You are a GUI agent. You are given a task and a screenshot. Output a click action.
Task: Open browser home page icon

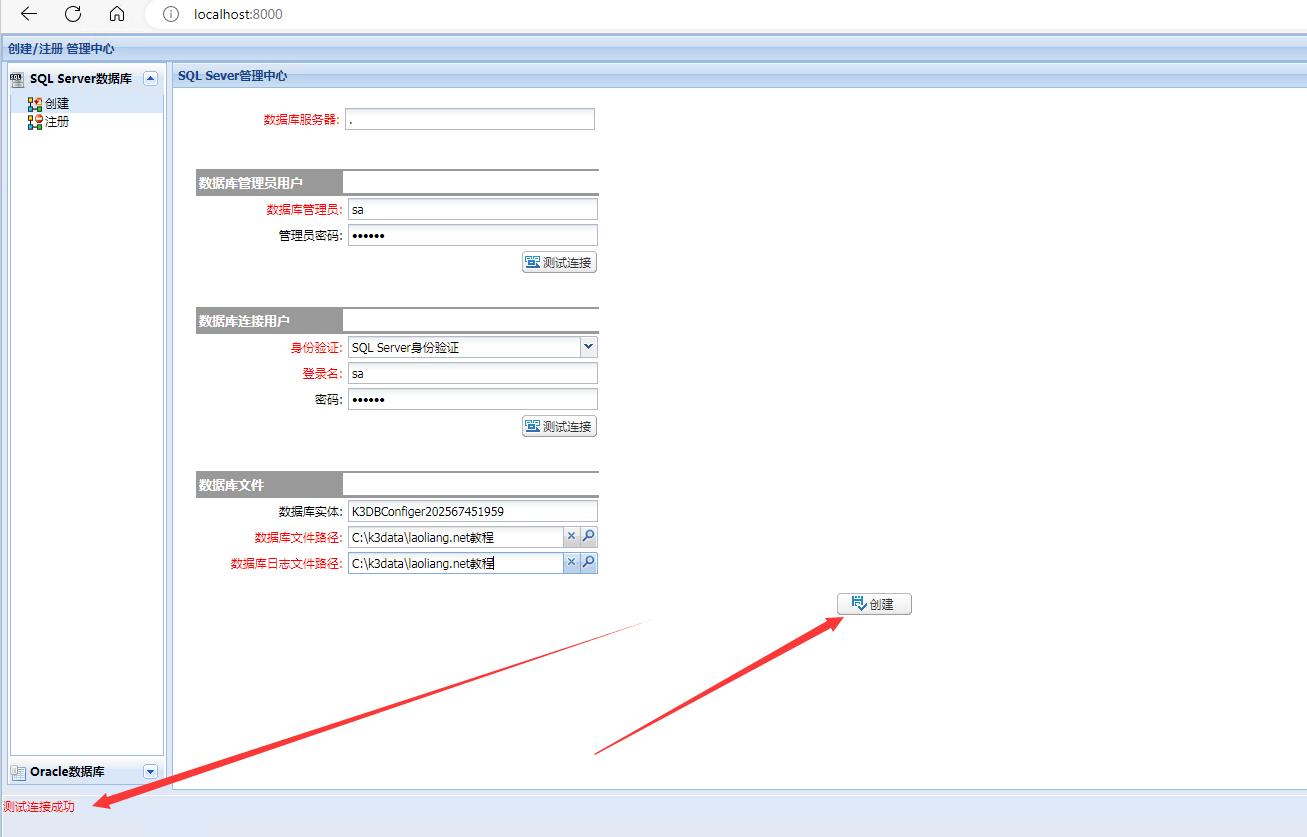(x=117, y=14)
